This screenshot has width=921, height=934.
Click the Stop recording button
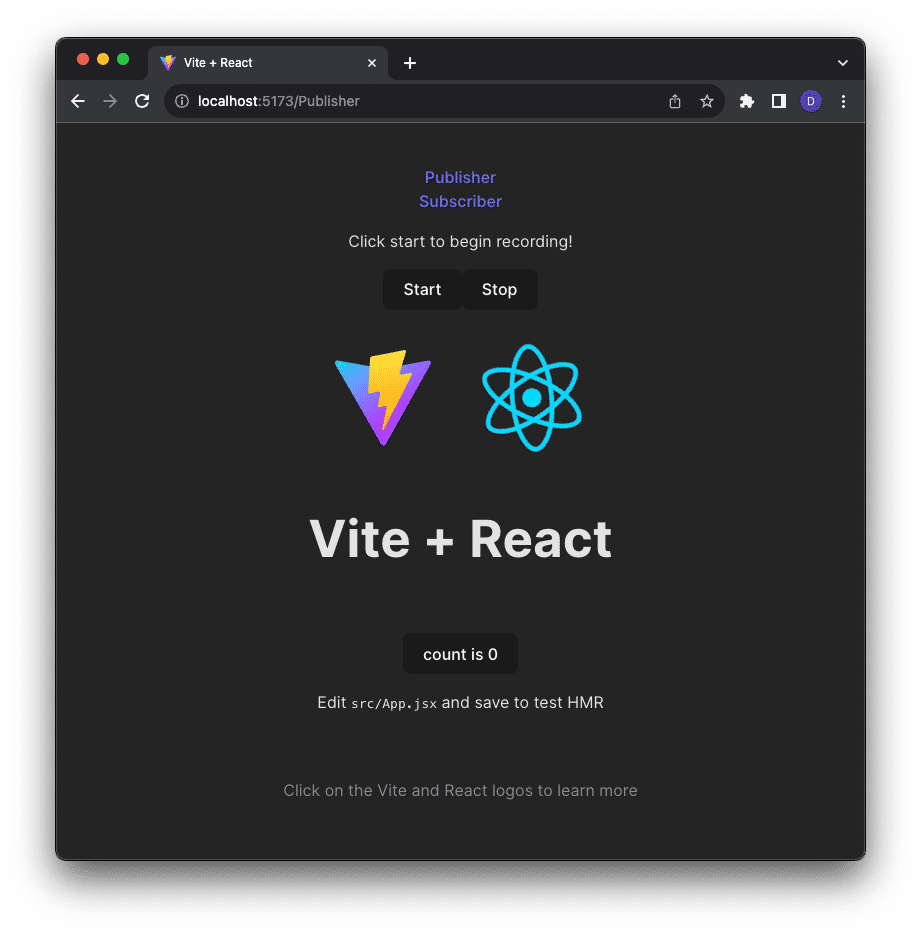pyautogui.click(x=499, y=289)
